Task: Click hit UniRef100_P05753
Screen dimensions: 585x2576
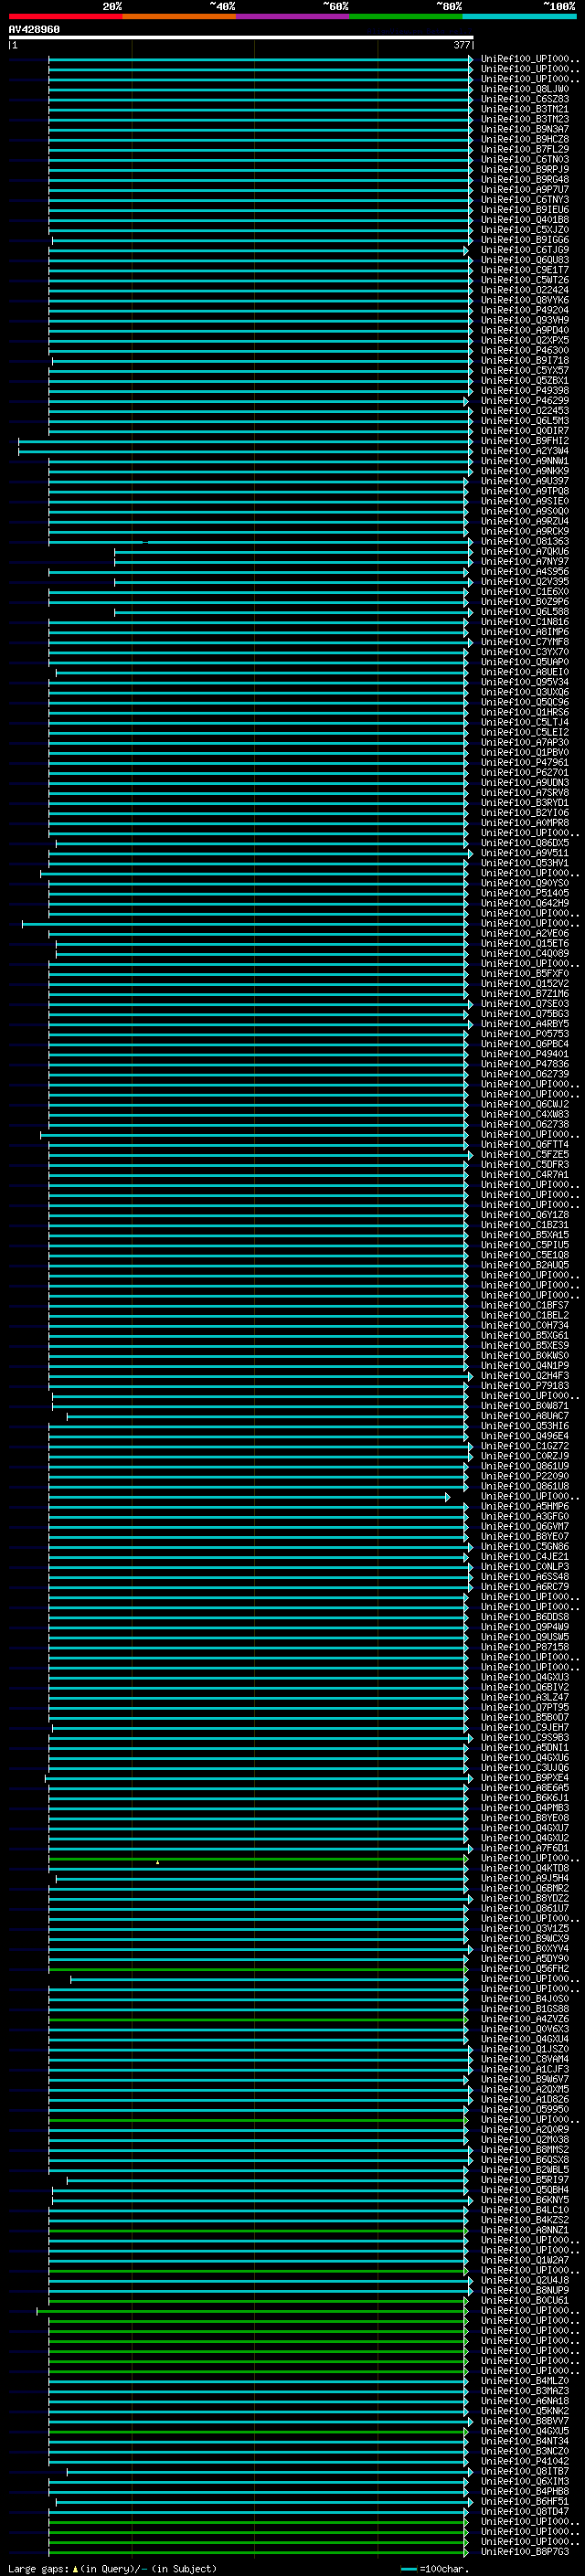Action: pyautogui.click(x=524, y=1034)
